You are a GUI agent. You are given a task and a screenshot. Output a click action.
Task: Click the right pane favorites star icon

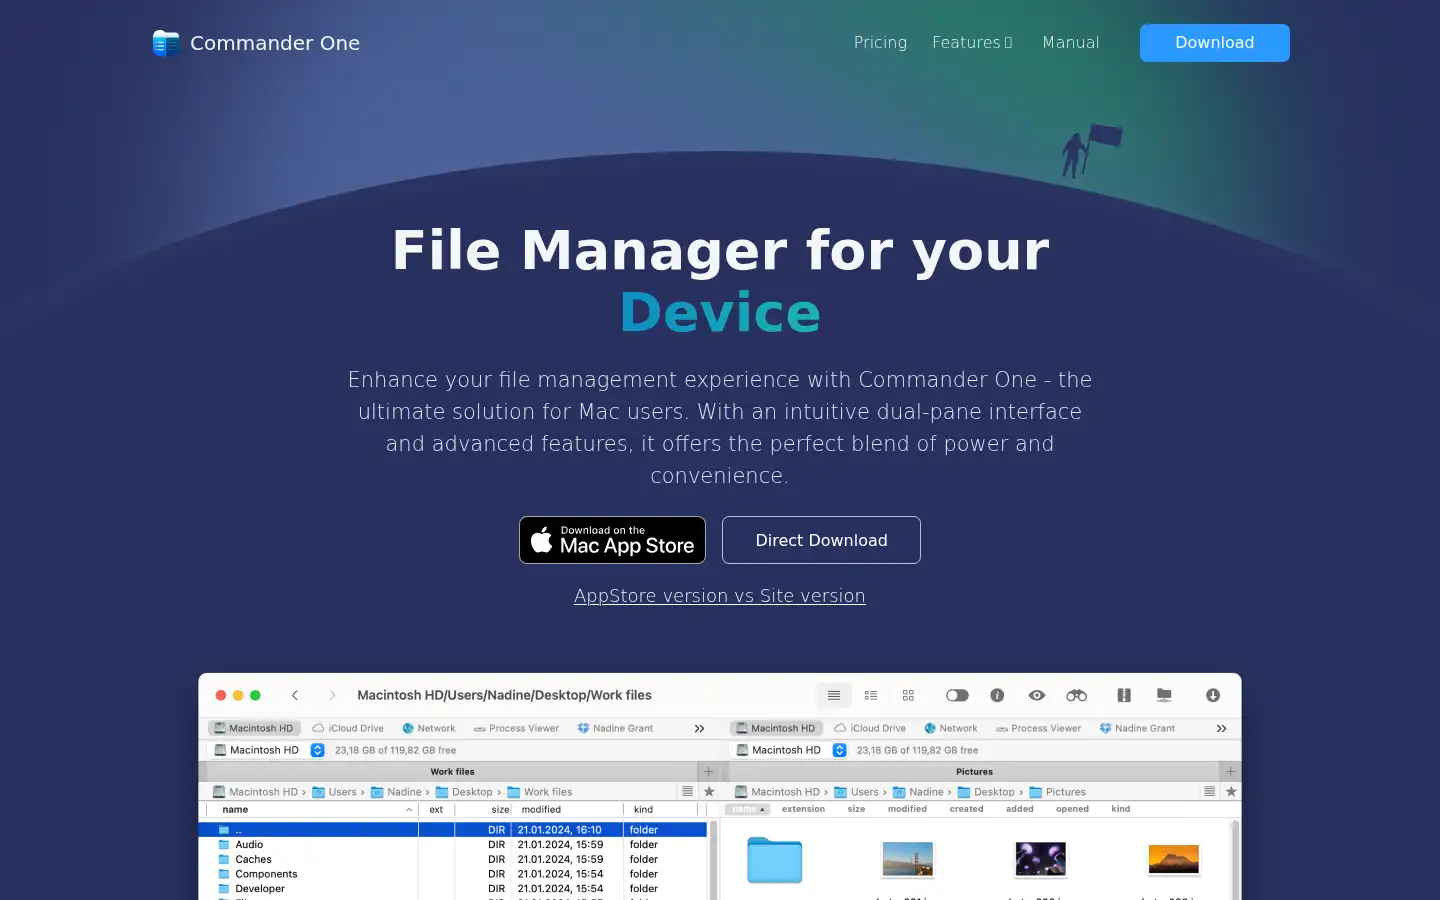click(1231, 791)
